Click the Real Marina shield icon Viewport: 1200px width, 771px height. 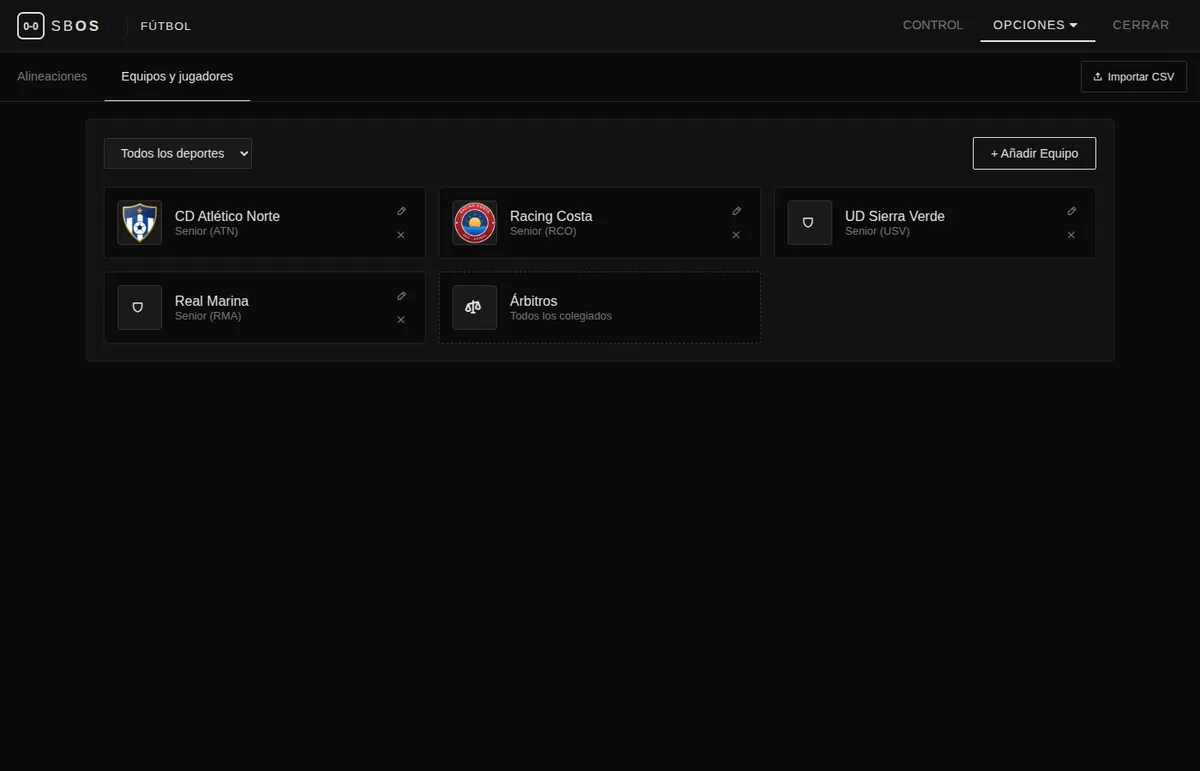click(x=140, y=308)
